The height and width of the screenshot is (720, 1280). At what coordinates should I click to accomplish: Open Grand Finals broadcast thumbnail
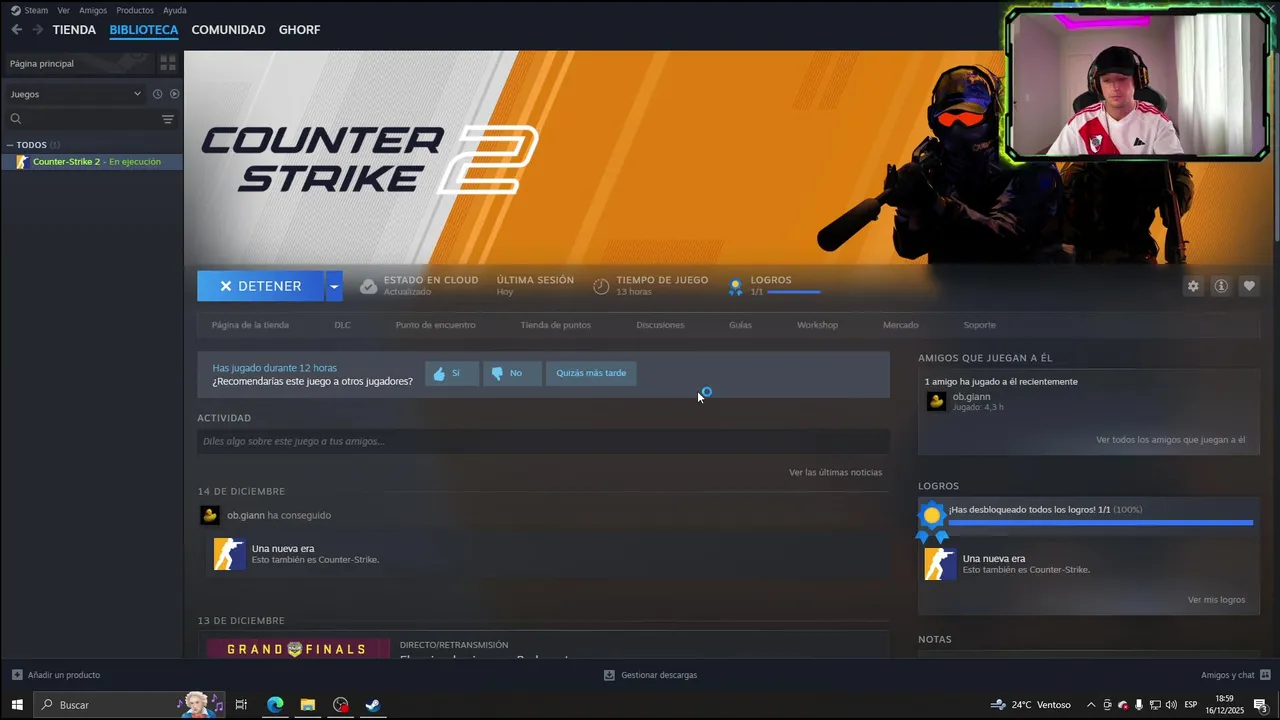(x=298, y=648)
